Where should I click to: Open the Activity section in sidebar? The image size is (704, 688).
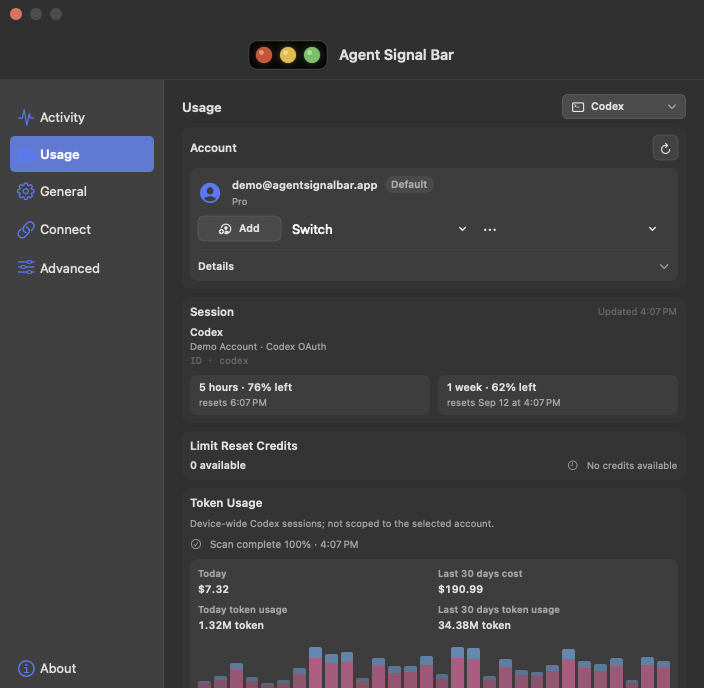click(x=82, y=117)
